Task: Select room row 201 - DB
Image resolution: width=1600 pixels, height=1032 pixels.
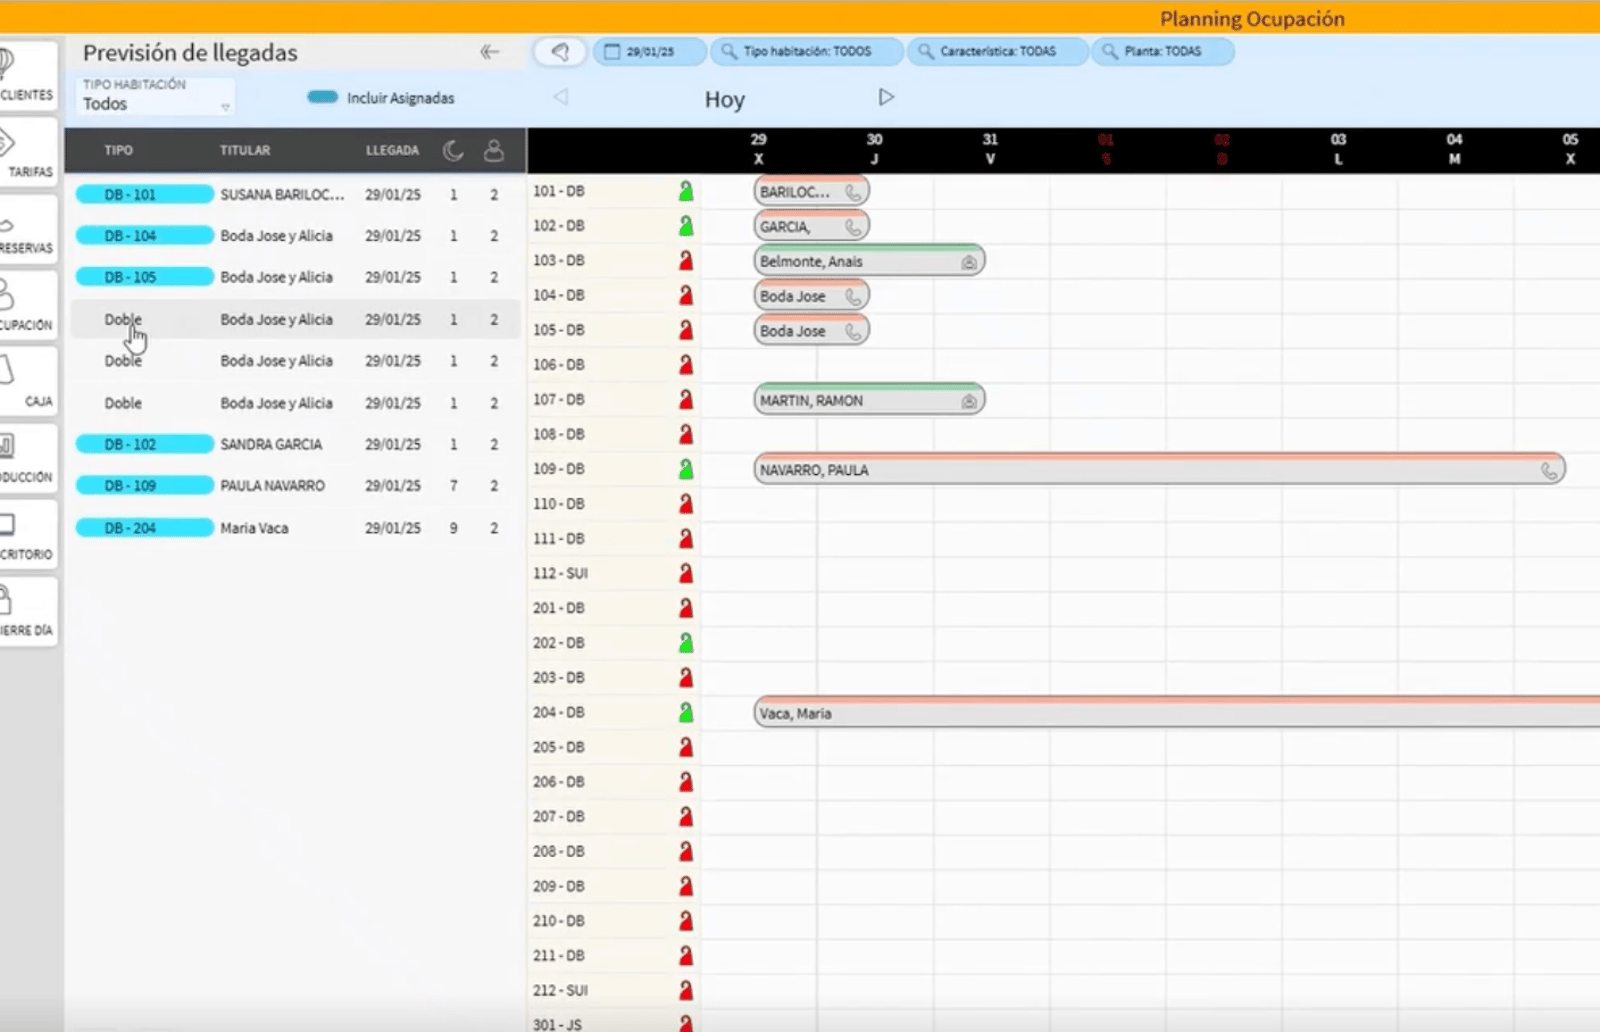Action: [614, 607]
